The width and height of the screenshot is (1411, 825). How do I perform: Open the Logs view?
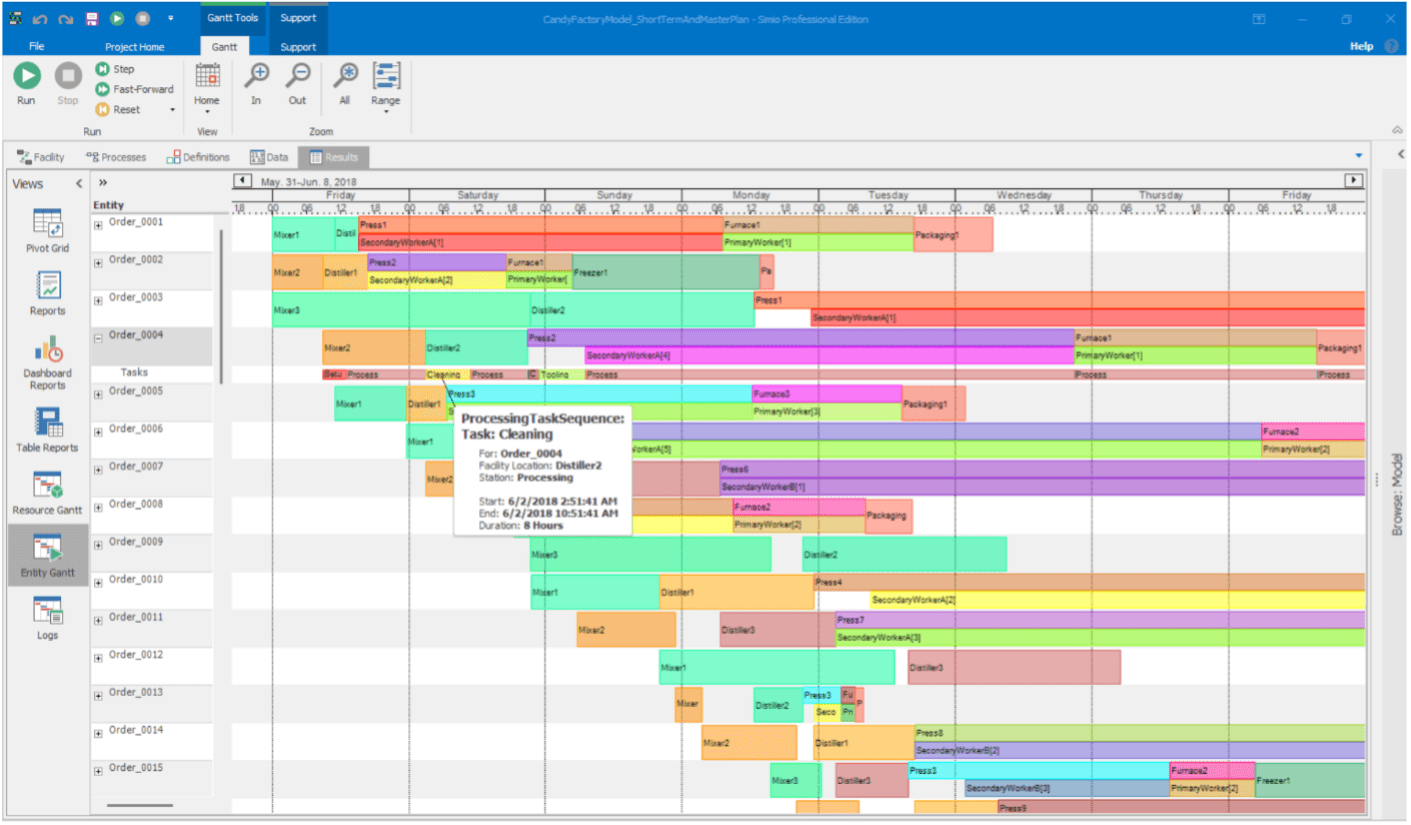(46, 610)
